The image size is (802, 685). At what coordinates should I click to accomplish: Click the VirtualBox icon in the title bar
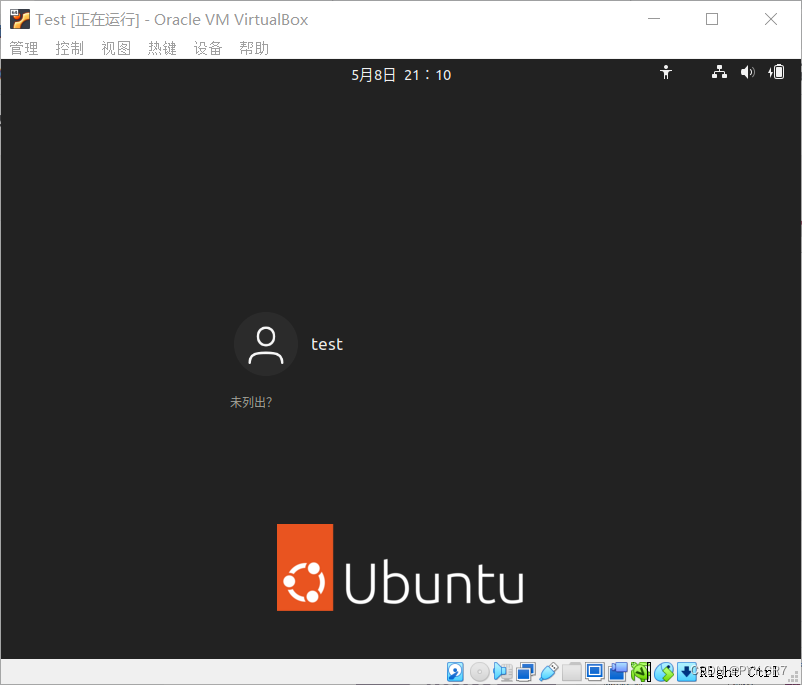[x=19, y=19]
